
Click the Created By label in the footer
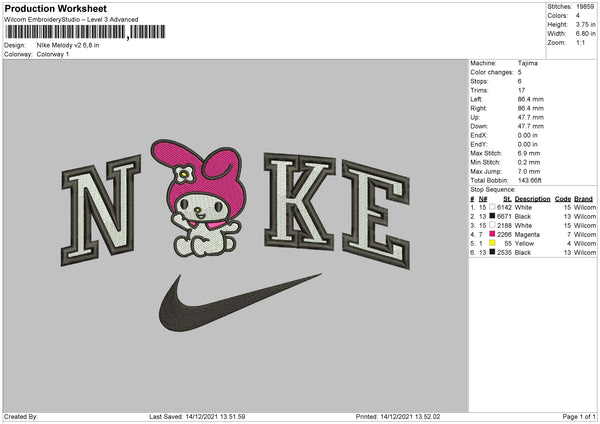(21, 416)
